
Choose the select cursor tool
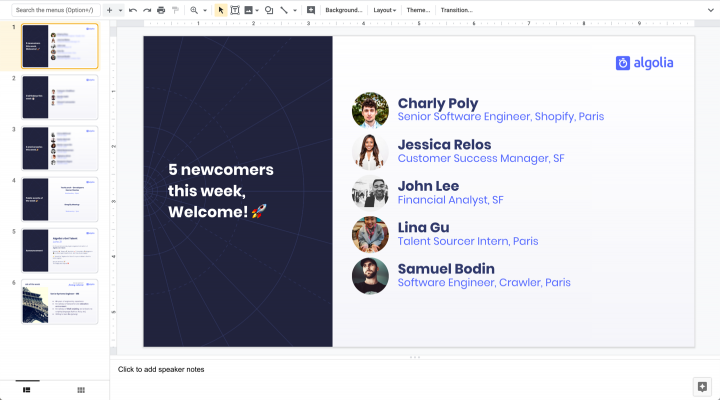221,10
